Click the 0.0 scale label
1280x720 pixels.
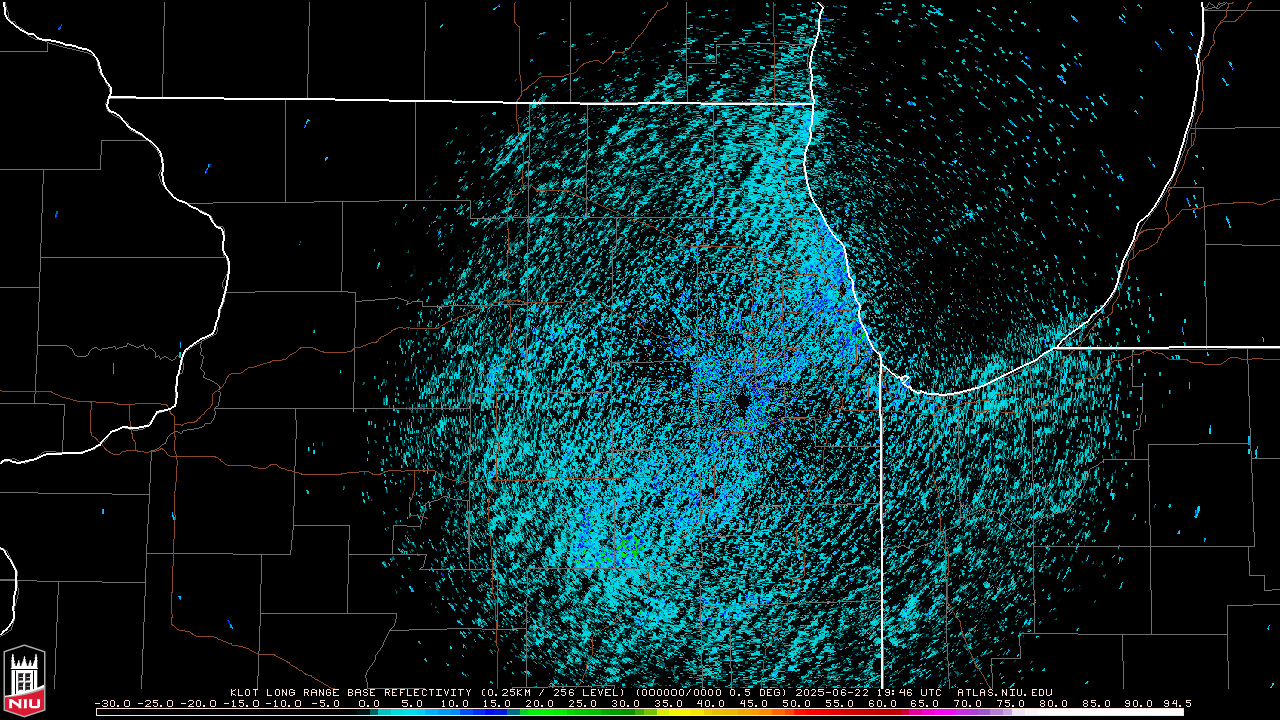(368, 703)
